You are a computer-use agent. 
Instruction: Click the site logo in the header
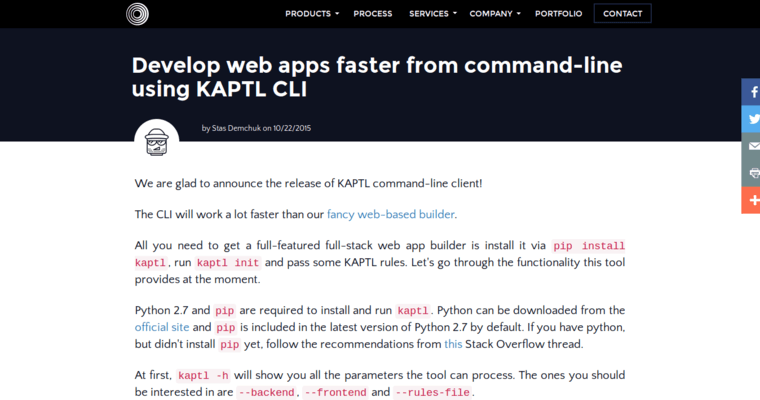click(137, 14)
